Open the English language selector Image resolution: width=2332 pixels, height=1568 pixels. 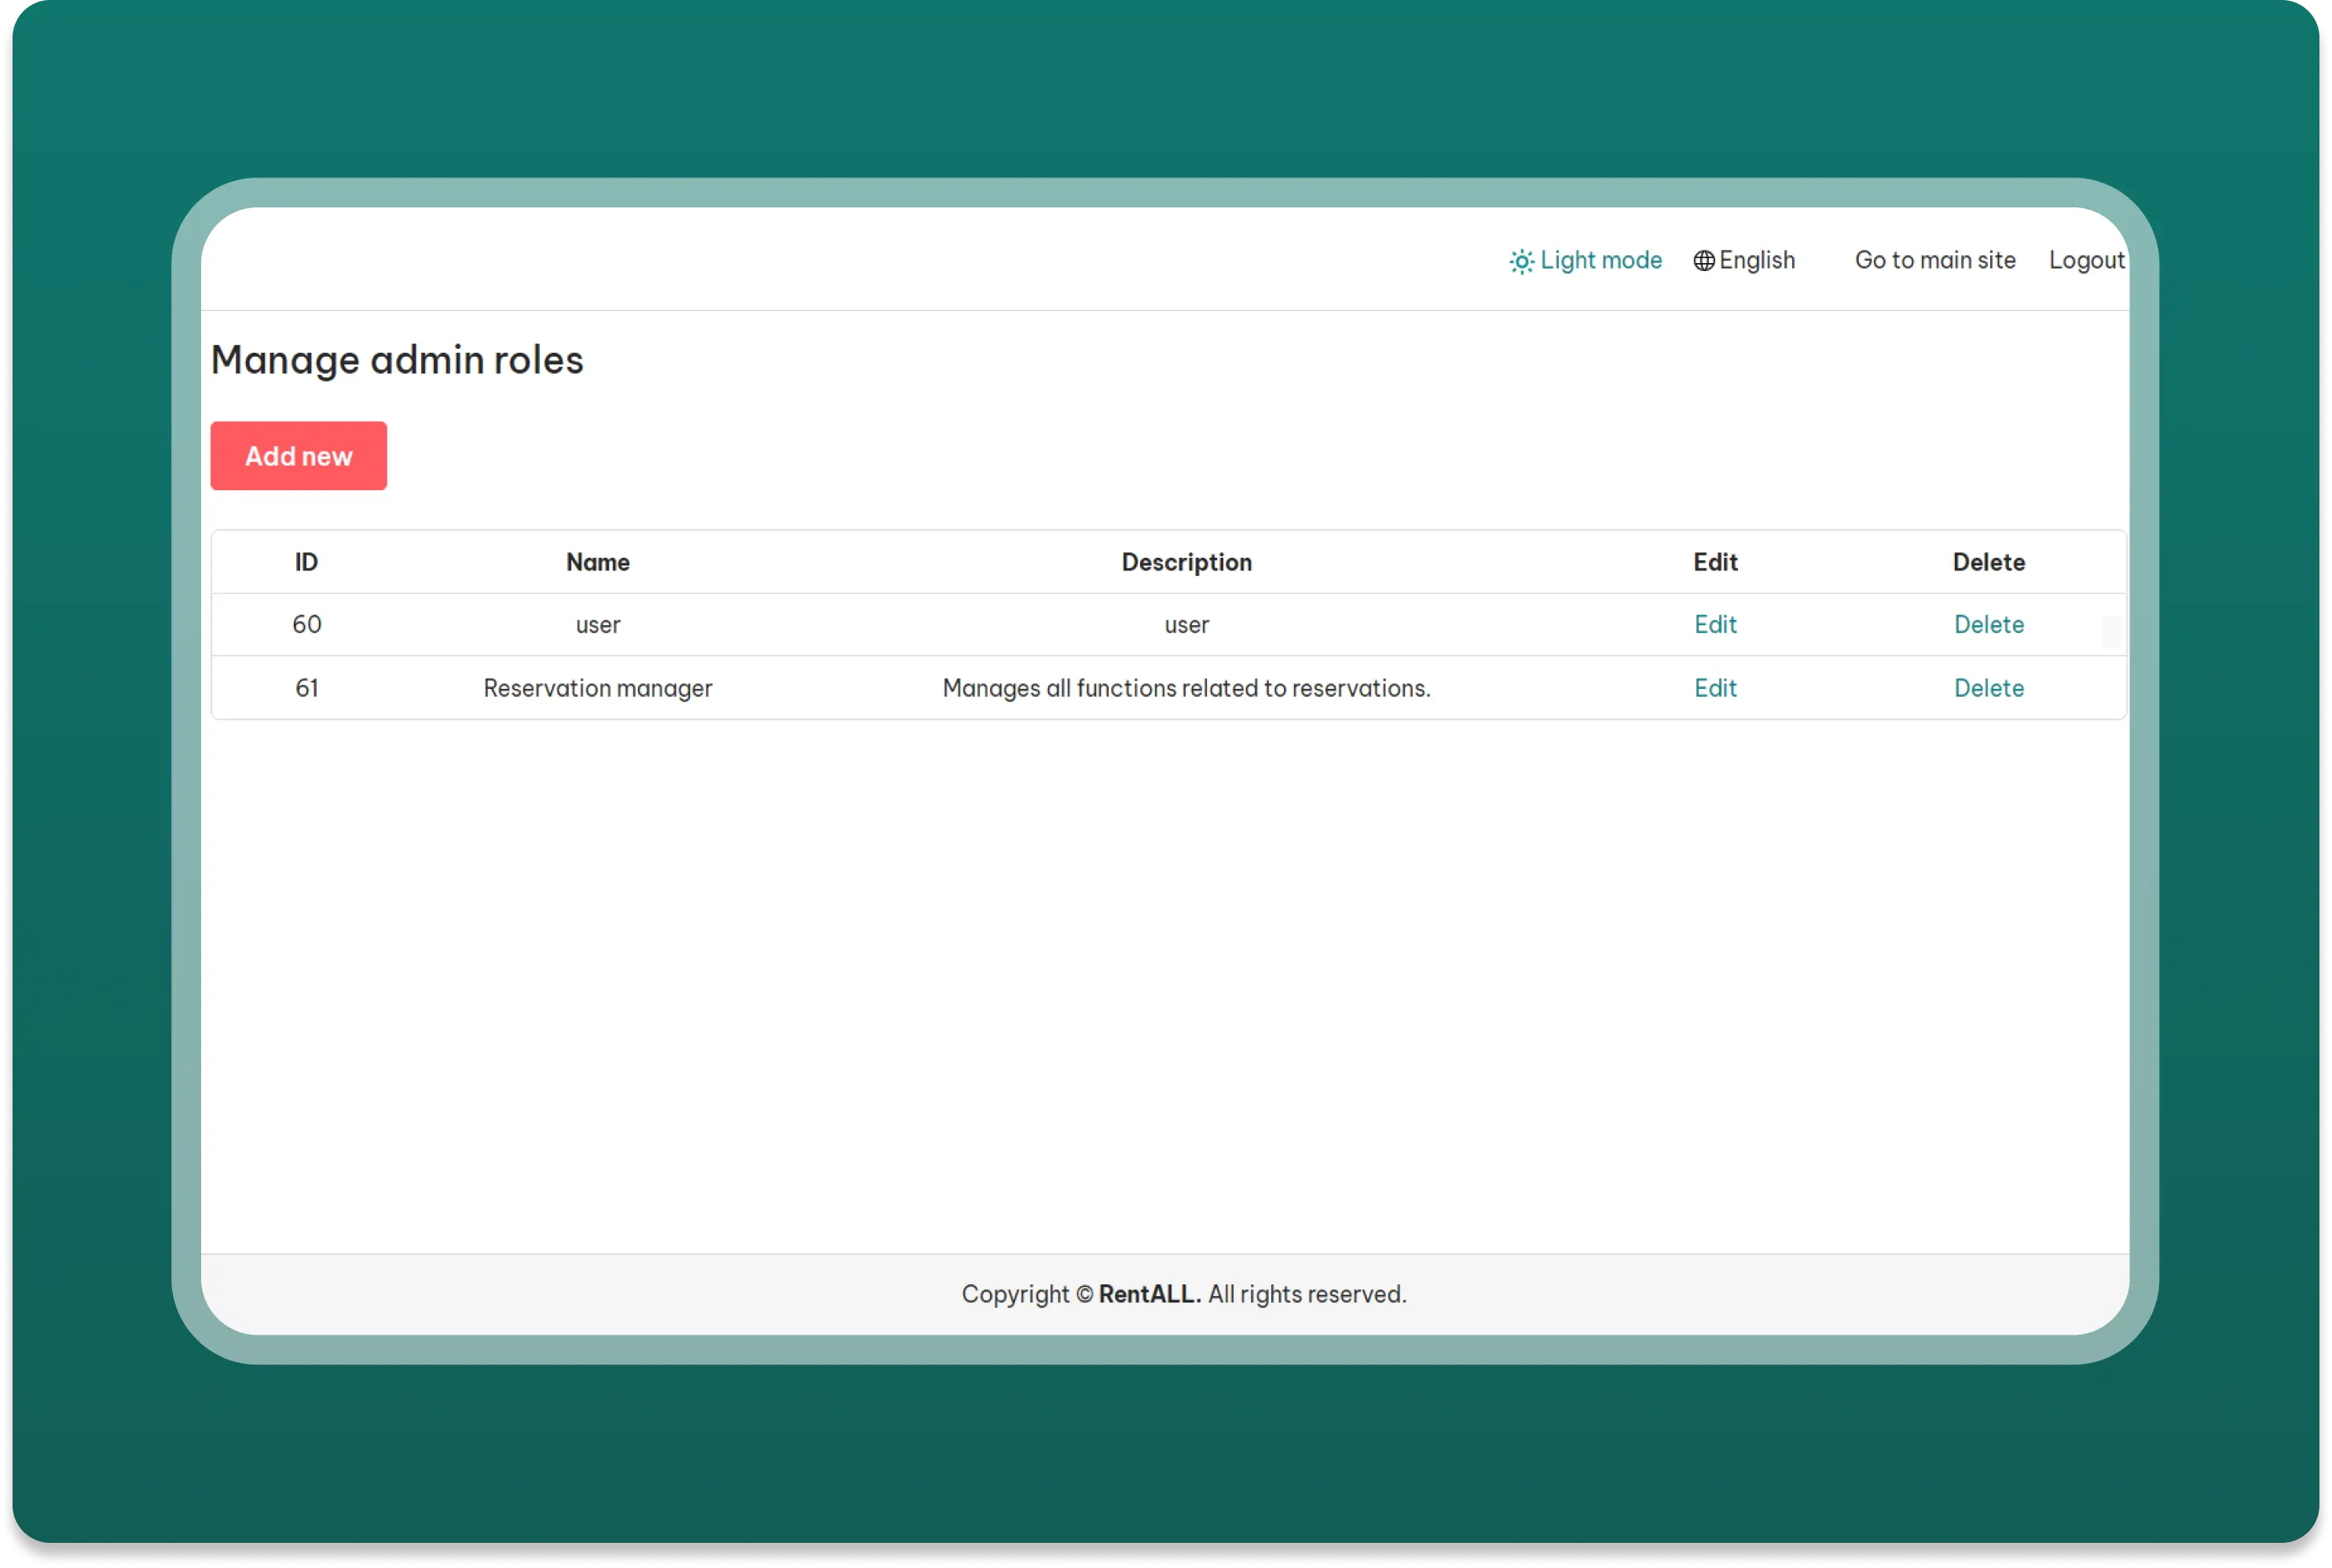(1745, 260)
